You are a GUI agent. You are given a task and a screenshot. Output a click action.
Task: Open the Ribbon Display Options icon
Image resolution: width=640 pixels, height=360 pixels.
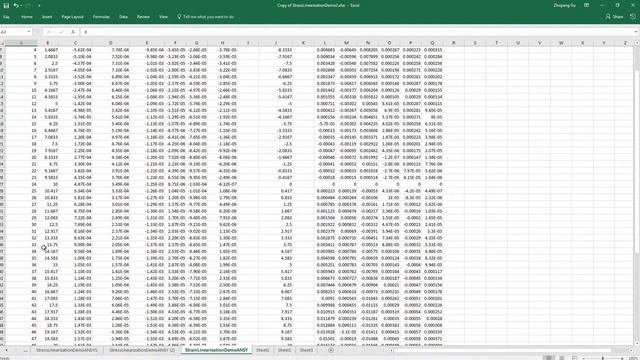[x=586, y=5]
